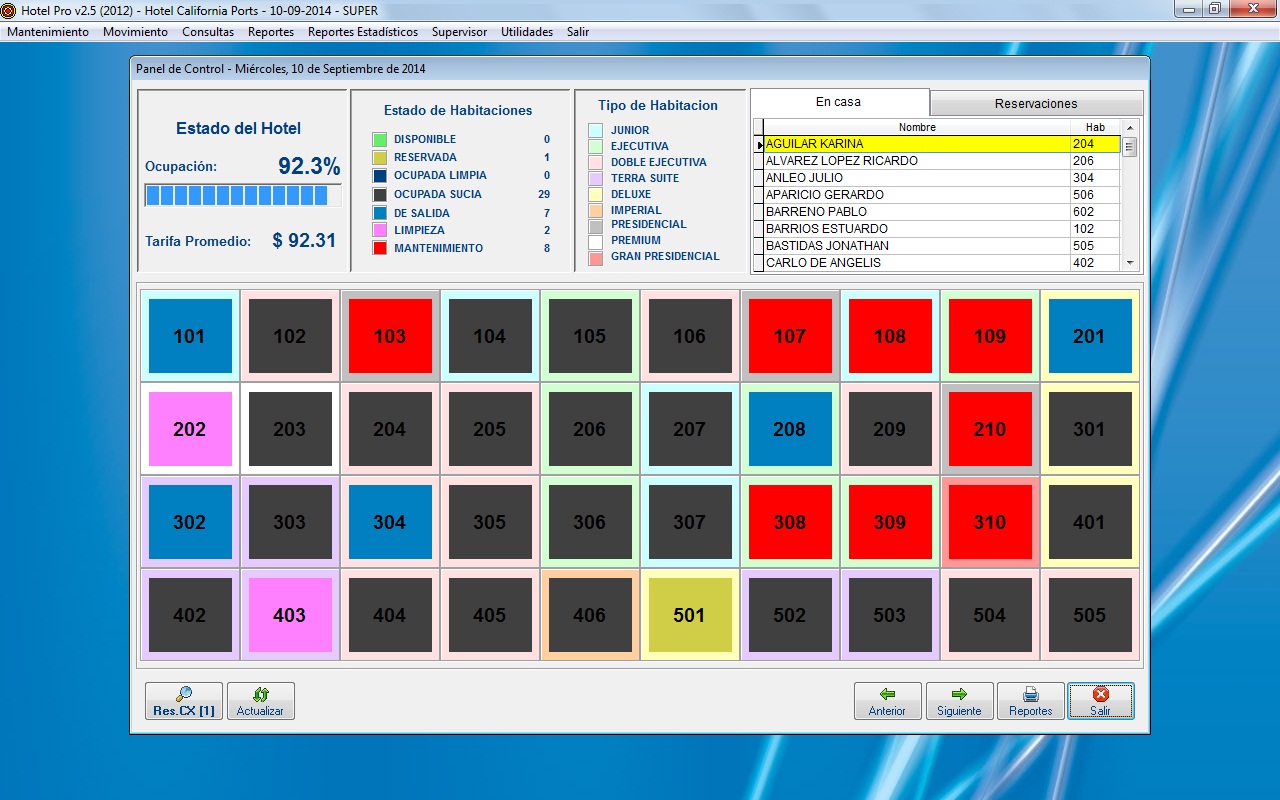Click Siguiente green arrow button
The height and width of the screenshot is (800, 1280).
(x=959, y=701)
